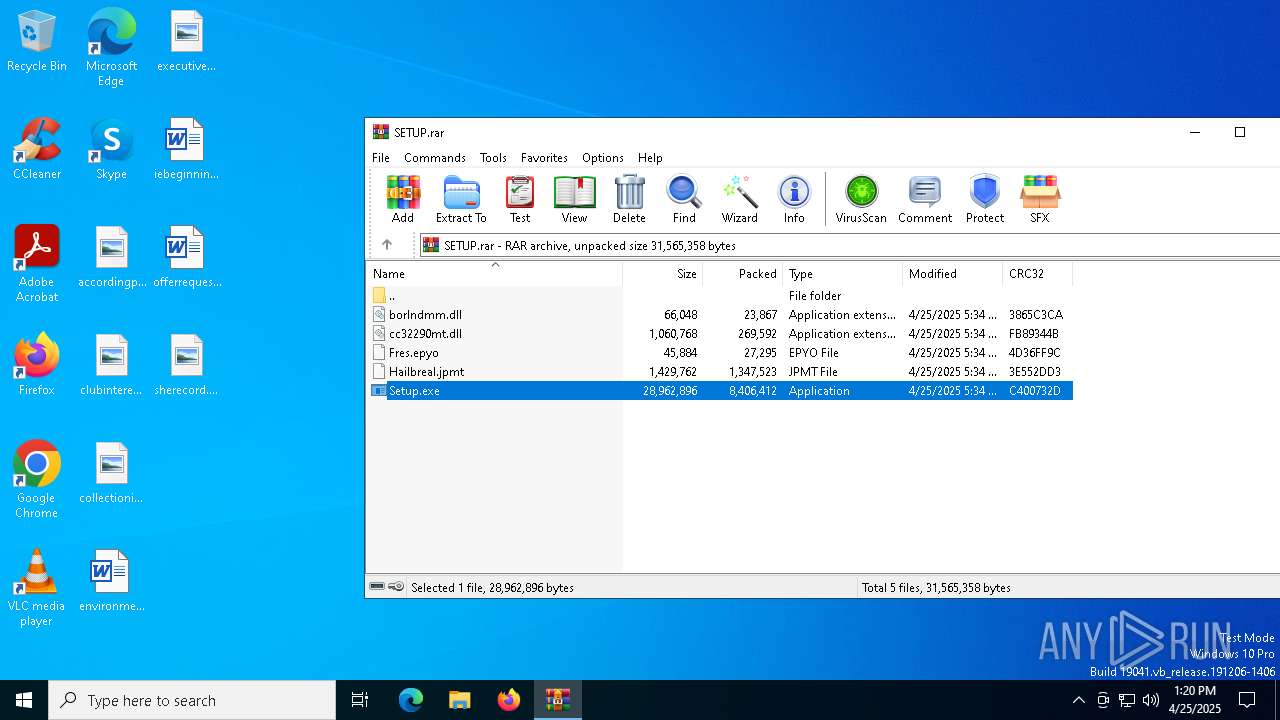Open the Find magnifier tool
The height and width of the screenshot is (720, 1280).
coord(684,199)
